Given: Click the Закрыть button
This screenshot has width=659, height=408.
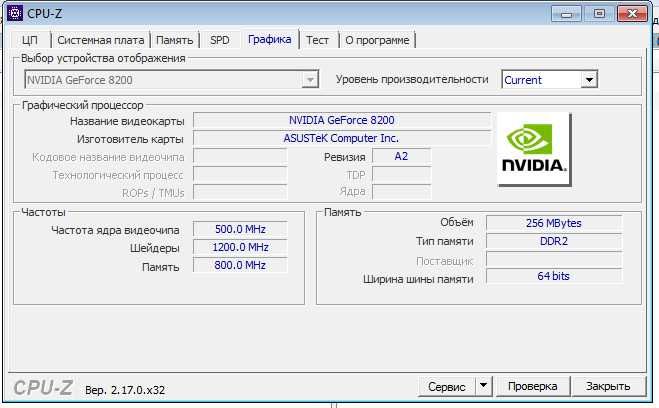Looking at the screenshot, I should [x=608, y=386].
